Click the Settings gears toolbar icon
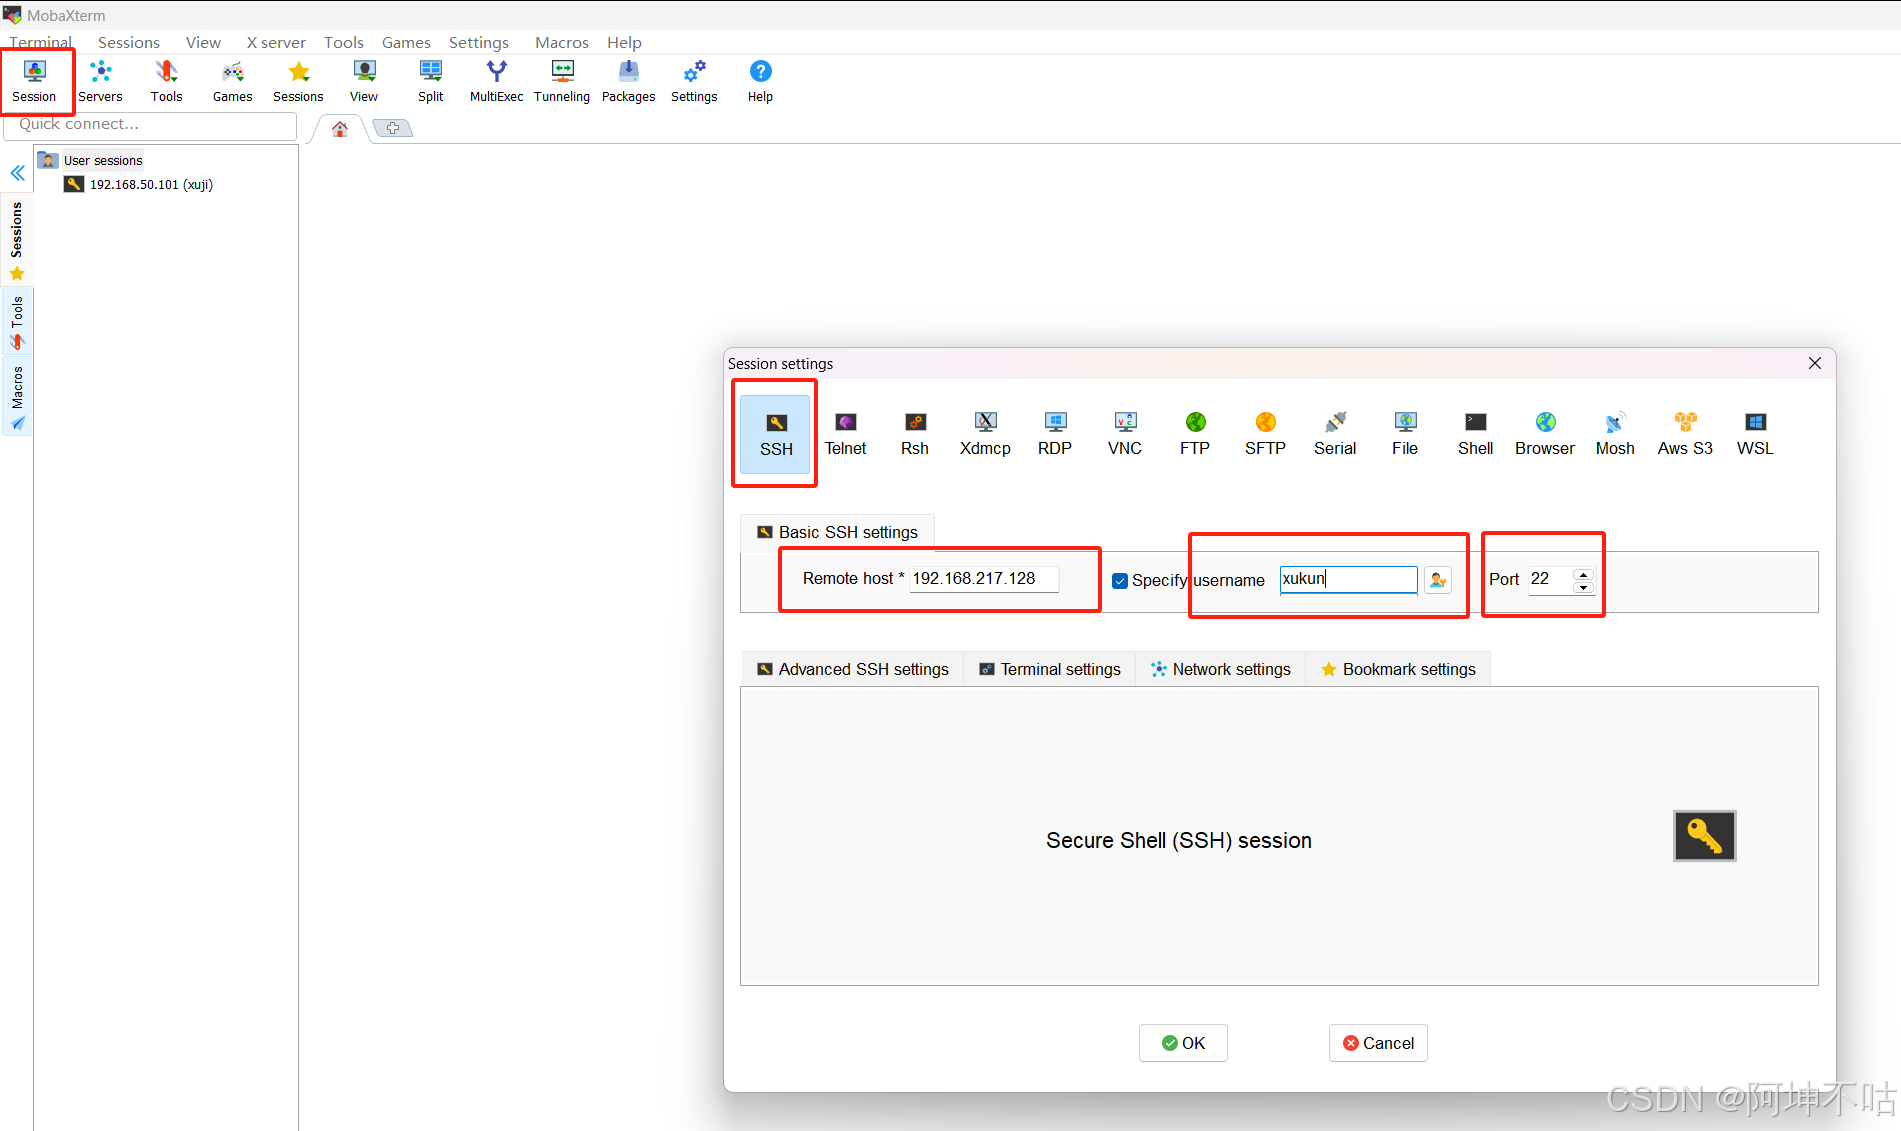Screen dimensions: 1901x1131 pyautogui.click(x=694, y=81)
